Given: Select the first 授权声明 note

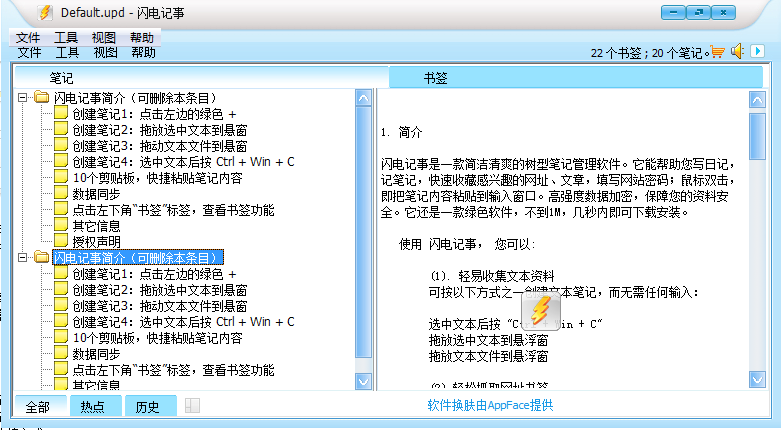Looking at the screenshot, I should click(96, 242).
